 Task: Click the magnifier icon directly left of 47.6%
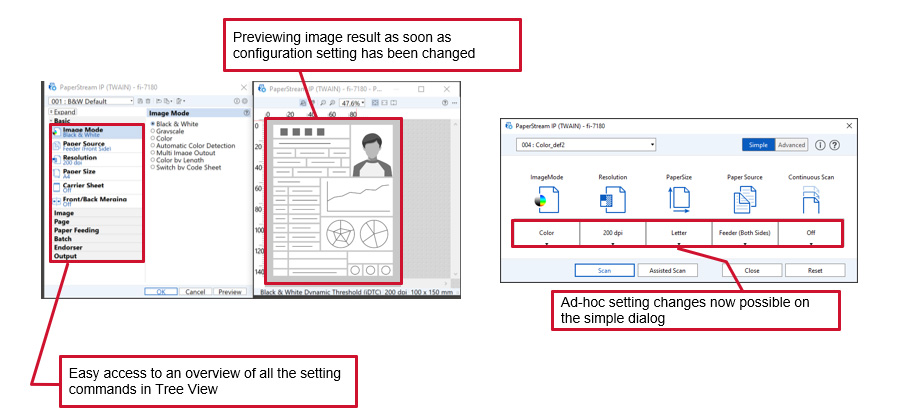tap(334, 103)
